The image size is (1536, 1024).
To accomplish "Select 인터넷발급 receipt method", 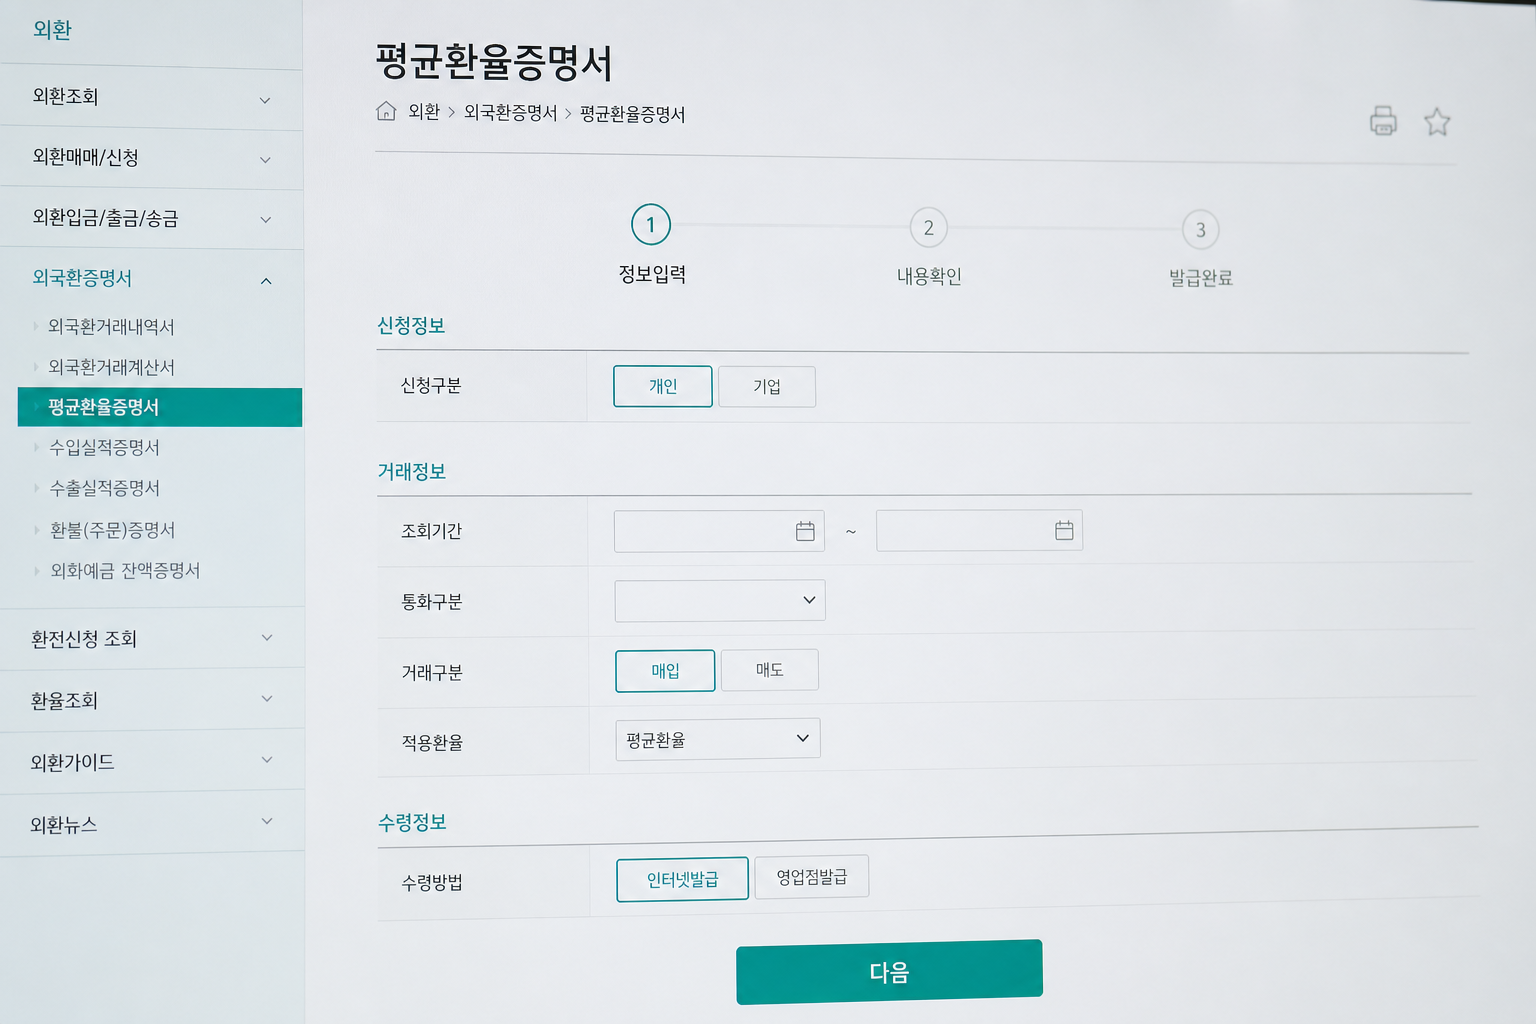I will (x=682, y=879).
